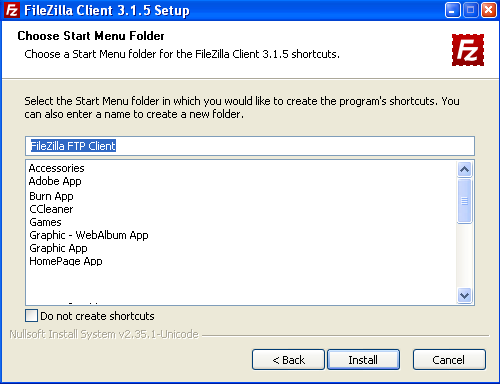This screenshot has width=500, height=384.
Task: Click the folder list scroll down arrow
Action: point(464,295)
